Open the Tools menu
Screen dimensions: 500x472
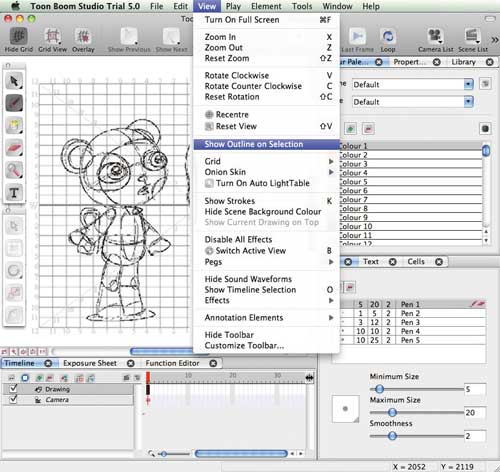[302, 6]
